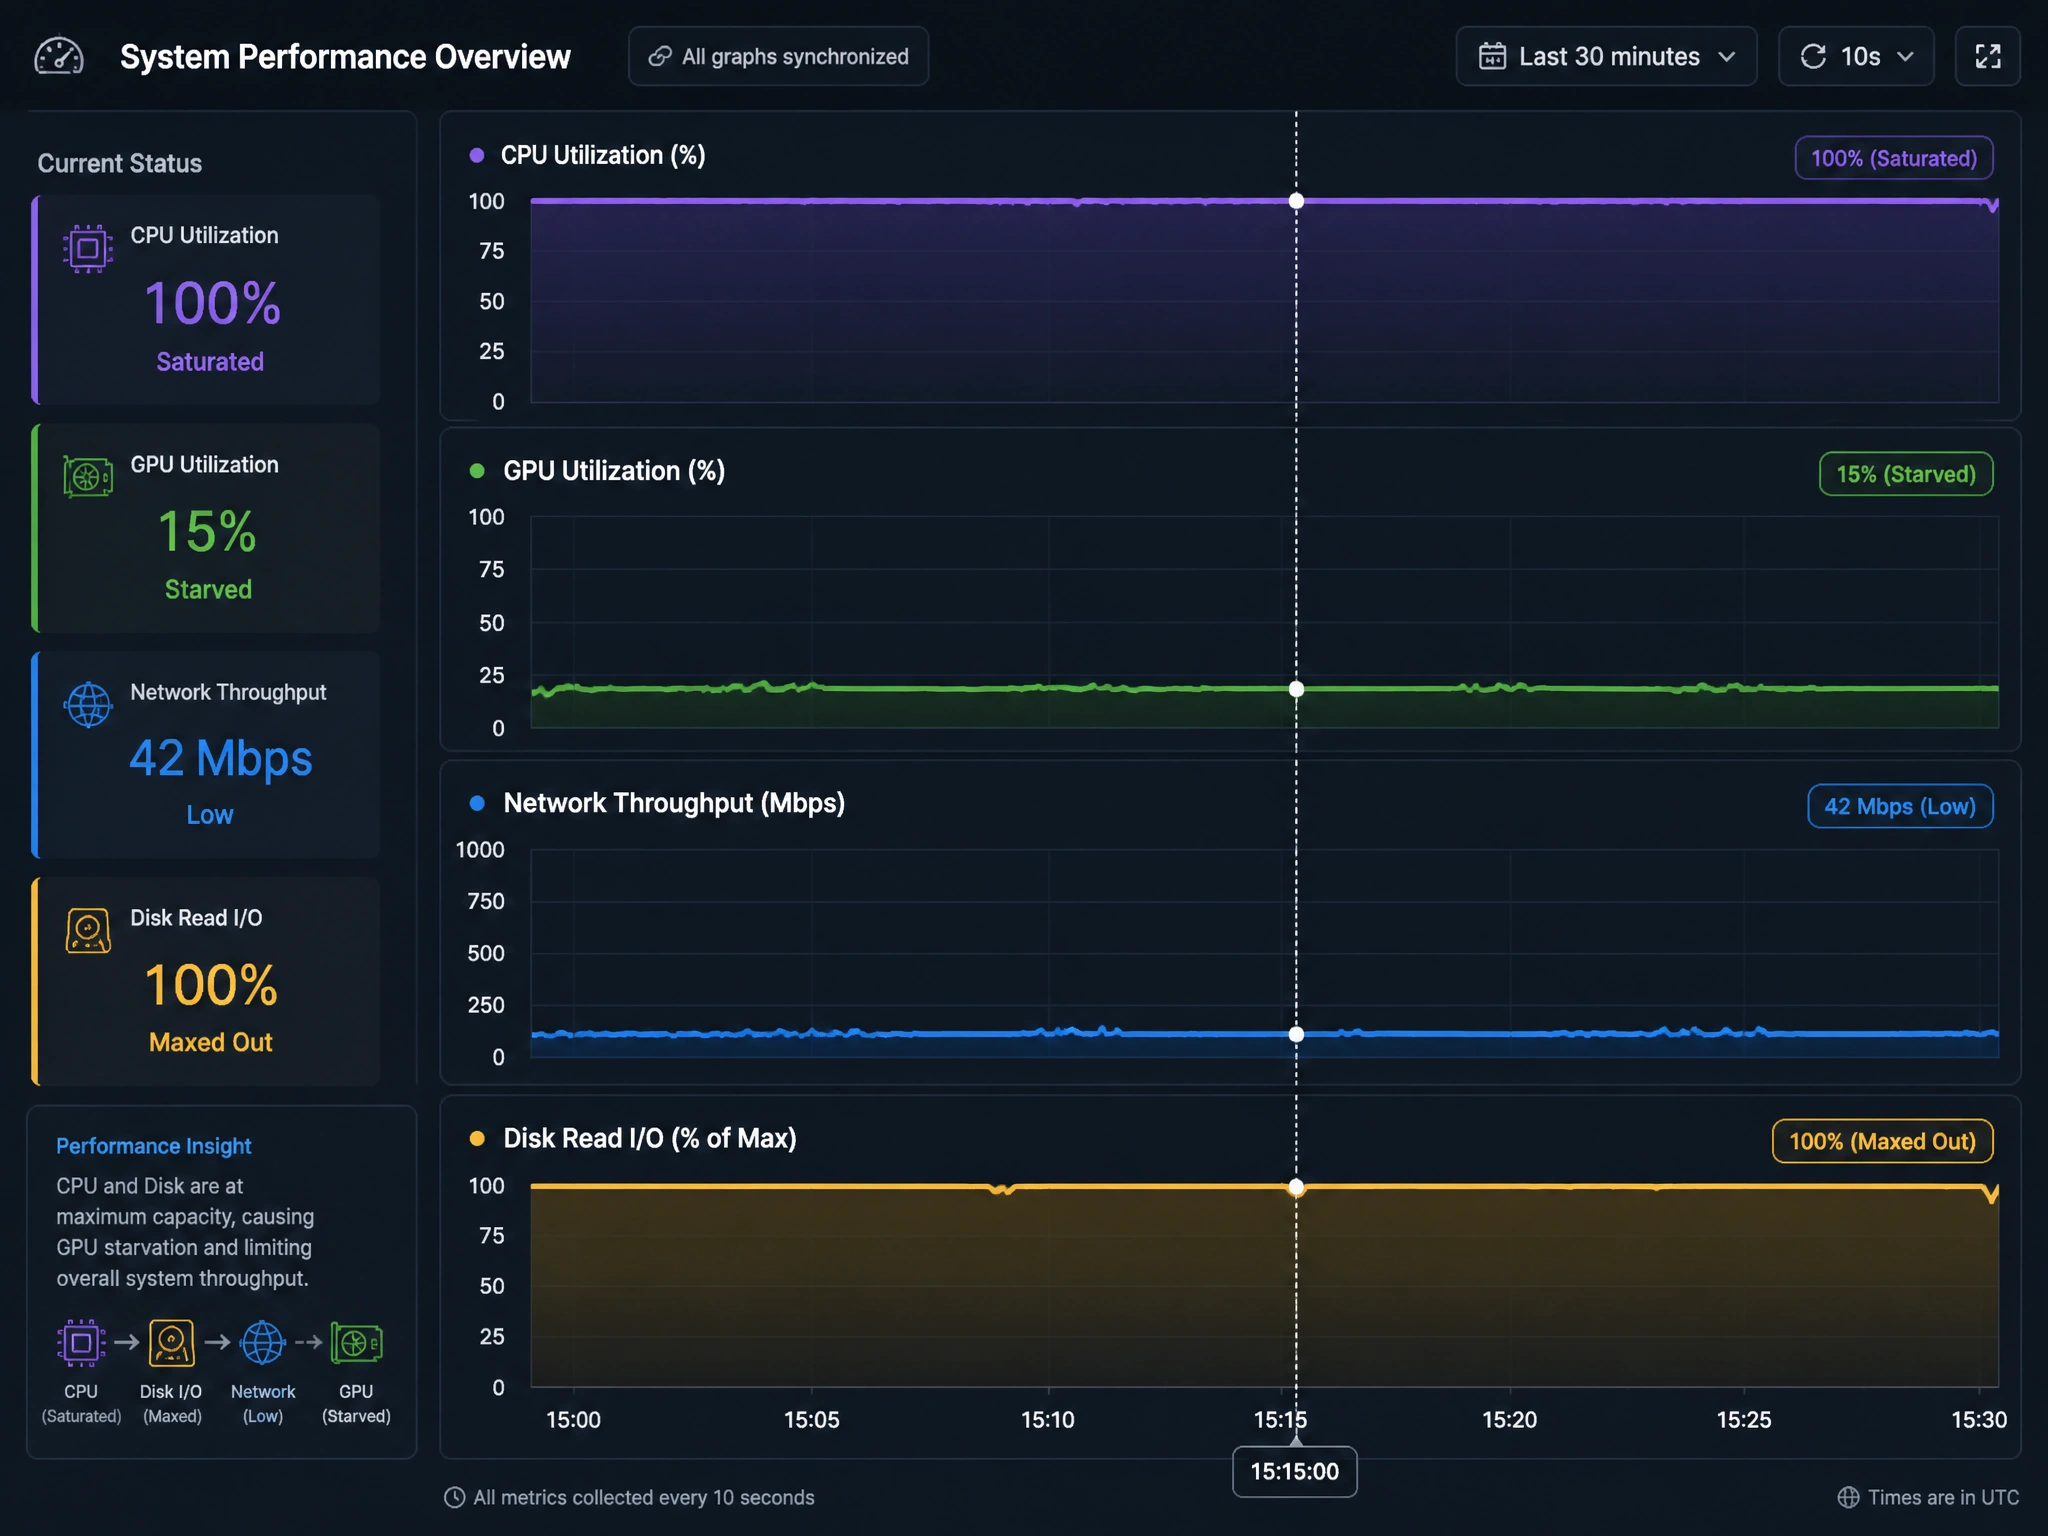Click the Current Status heading
The image size is (2048, 1536).
pos(119,163)
